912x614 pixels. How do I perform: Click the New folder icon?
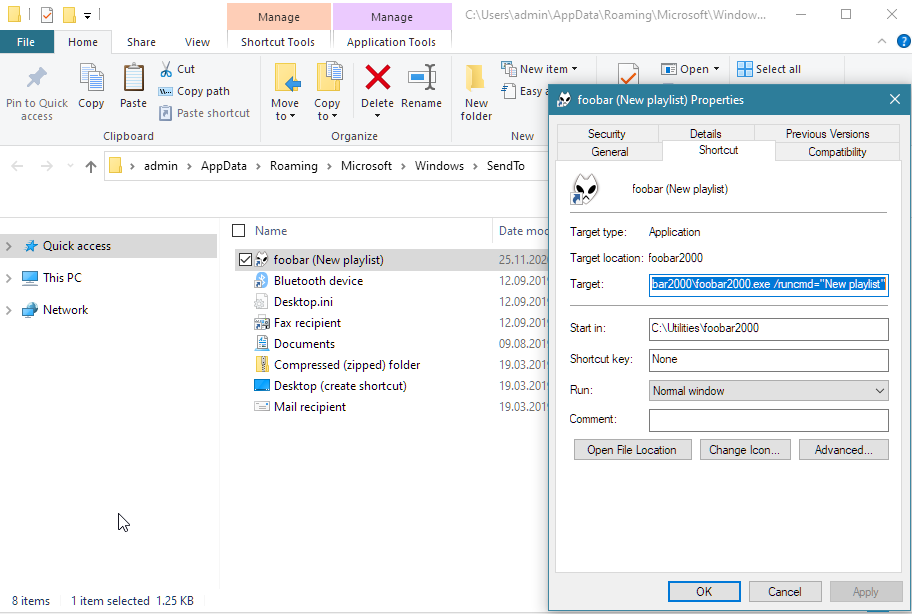pyautogui.click(x=476, y=78)
